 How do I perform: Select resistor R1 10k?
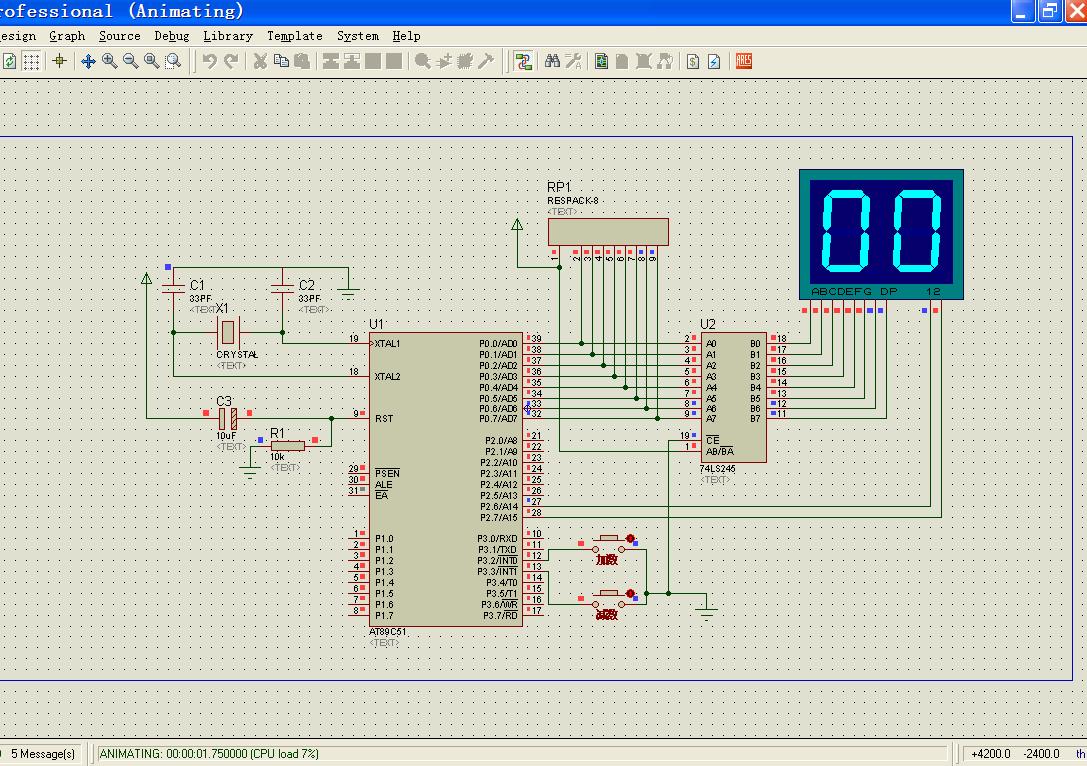pyautogui.click(x=288, y=446)
